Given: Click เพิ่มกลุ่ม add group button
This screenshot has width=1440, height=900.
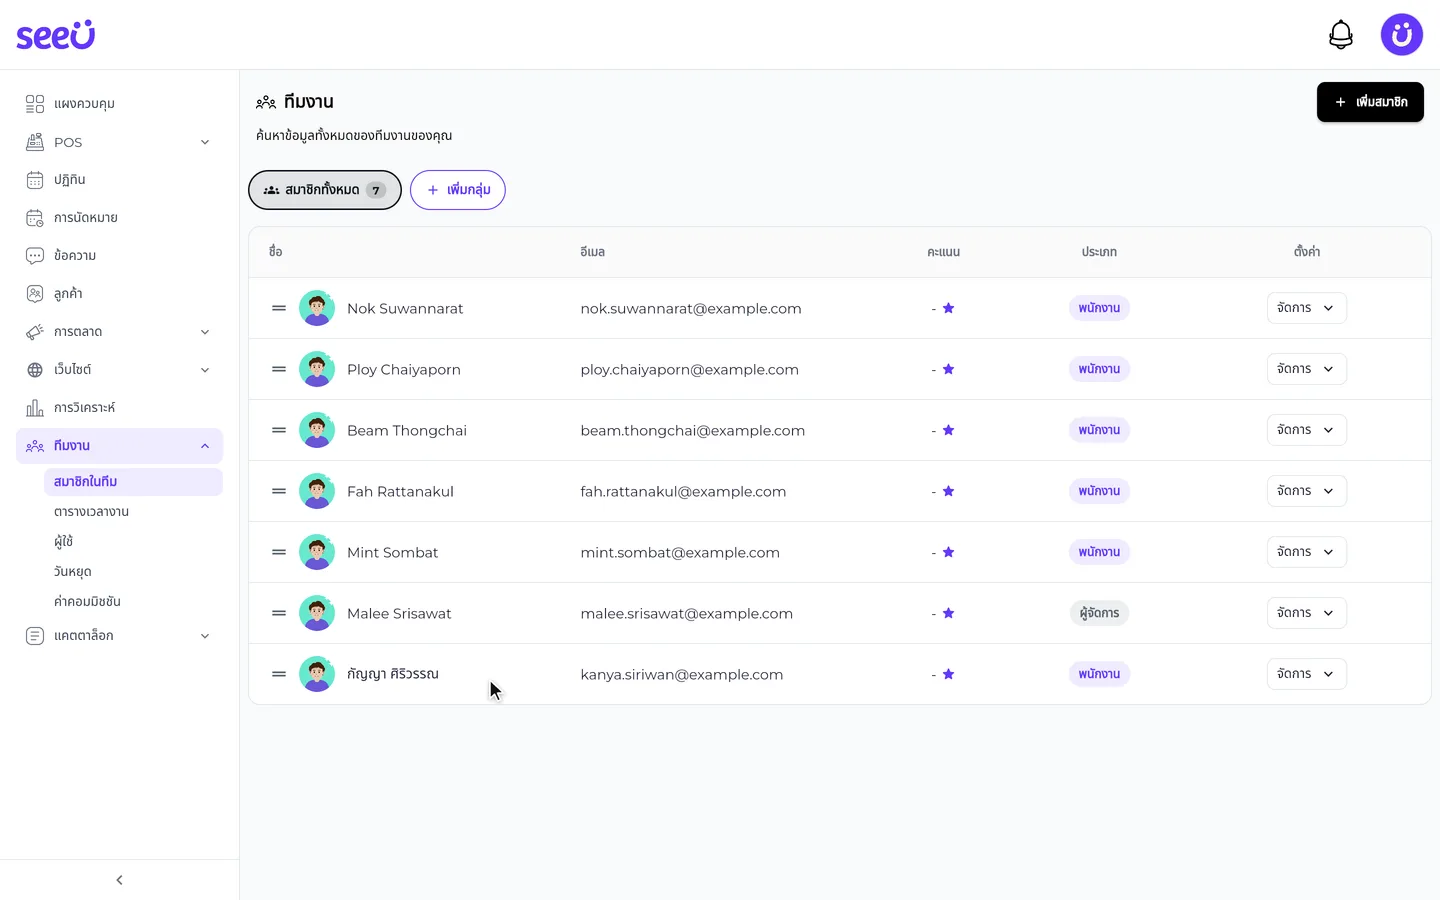Looking at the screenshot, I should tap(458, 190).
